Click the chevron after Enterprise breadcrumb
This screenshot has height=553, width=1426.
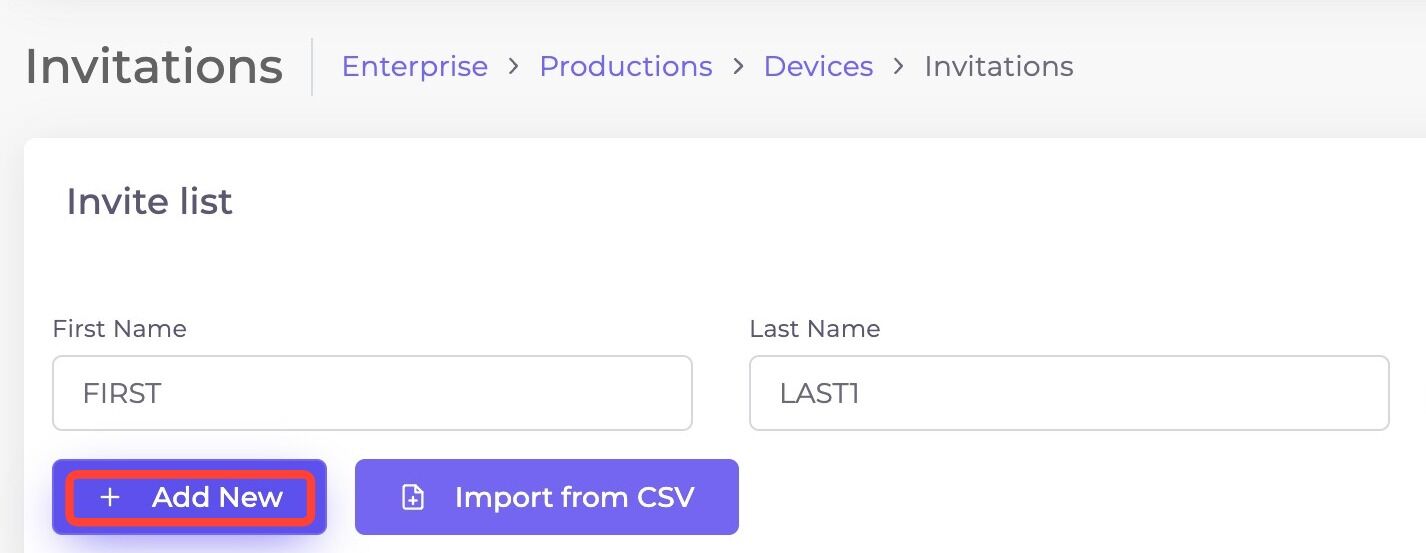point(513,66)
